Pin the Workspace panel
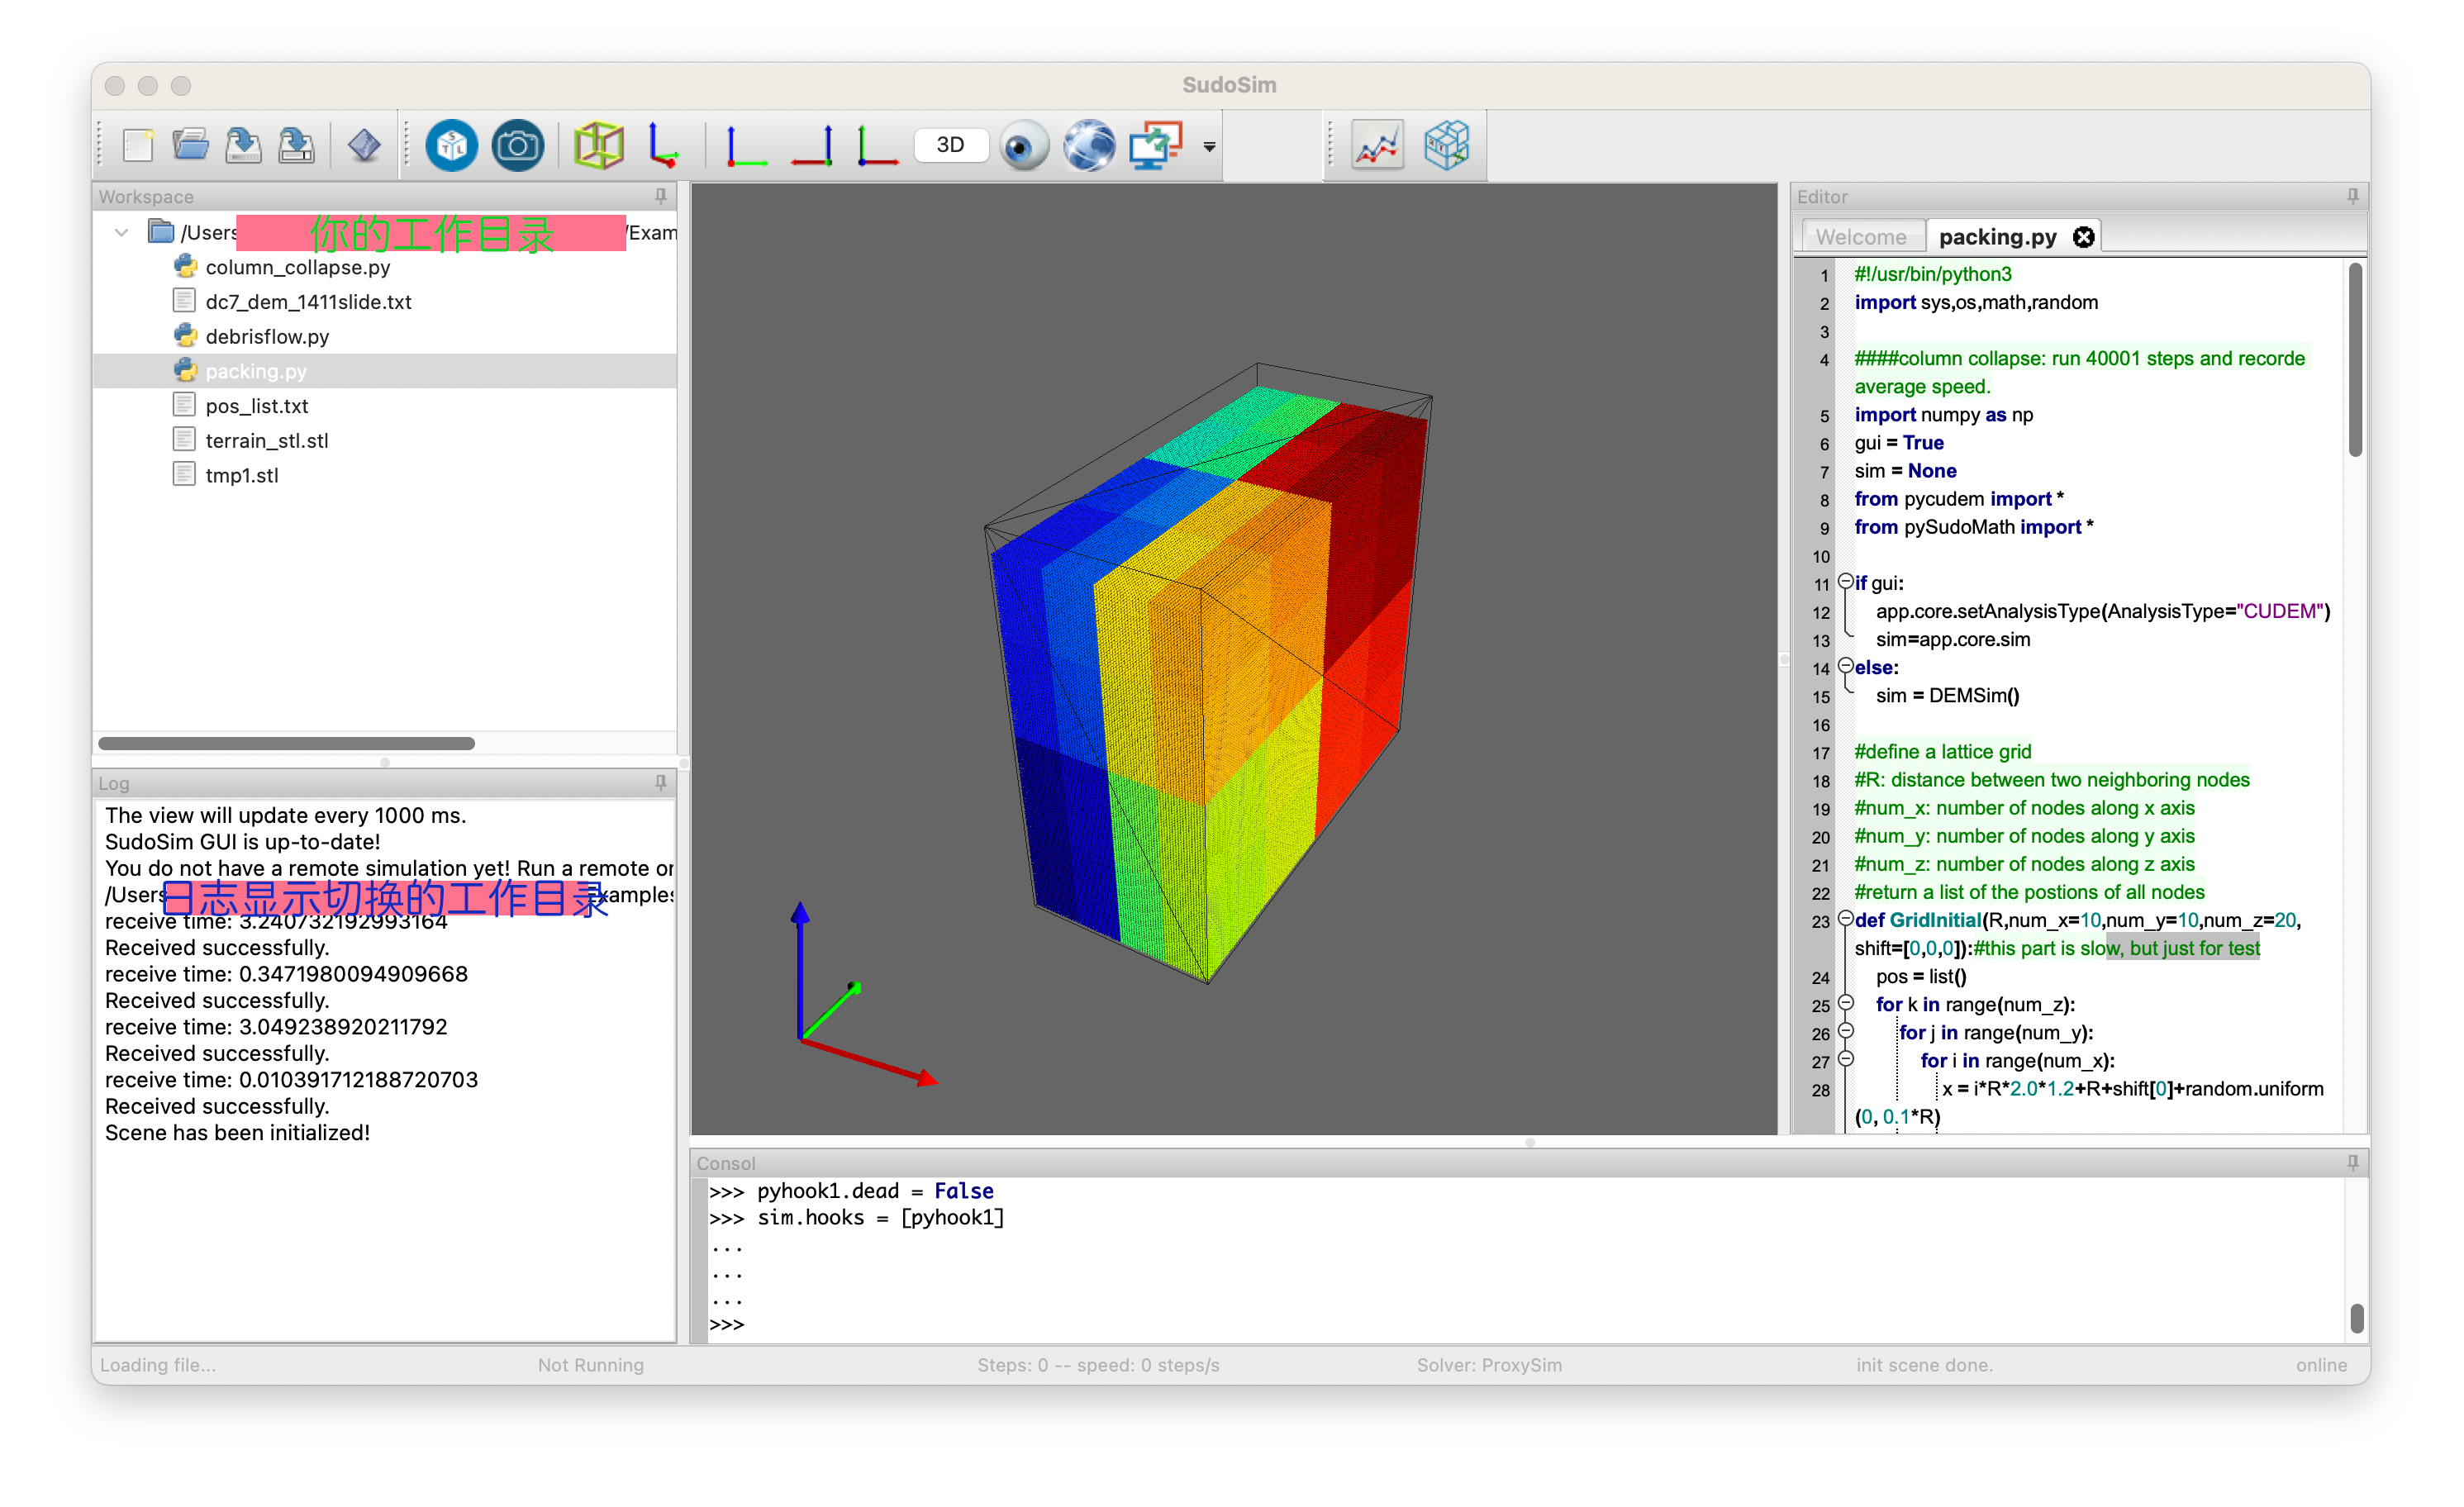2464x1507 pixels. (662, 196)
